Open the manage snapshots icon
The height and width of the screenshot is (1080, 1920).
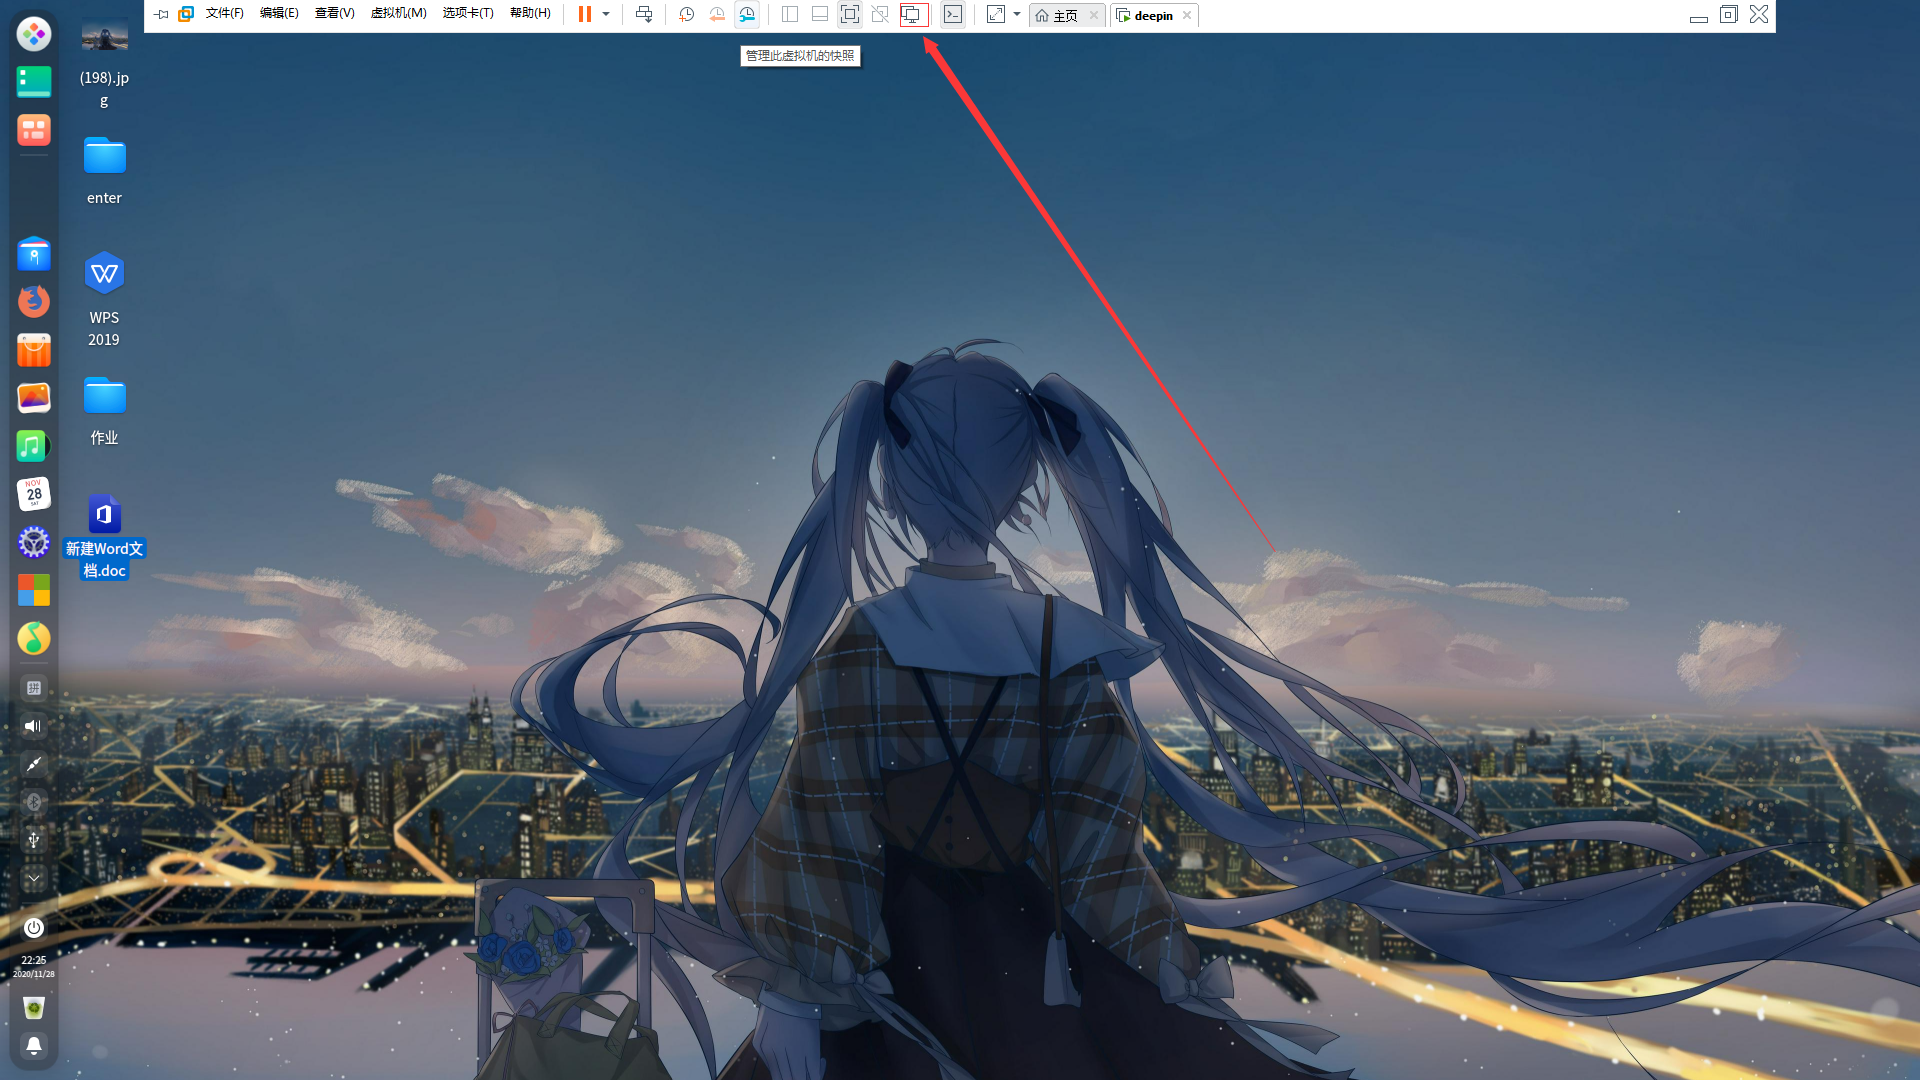pos(747,14)
